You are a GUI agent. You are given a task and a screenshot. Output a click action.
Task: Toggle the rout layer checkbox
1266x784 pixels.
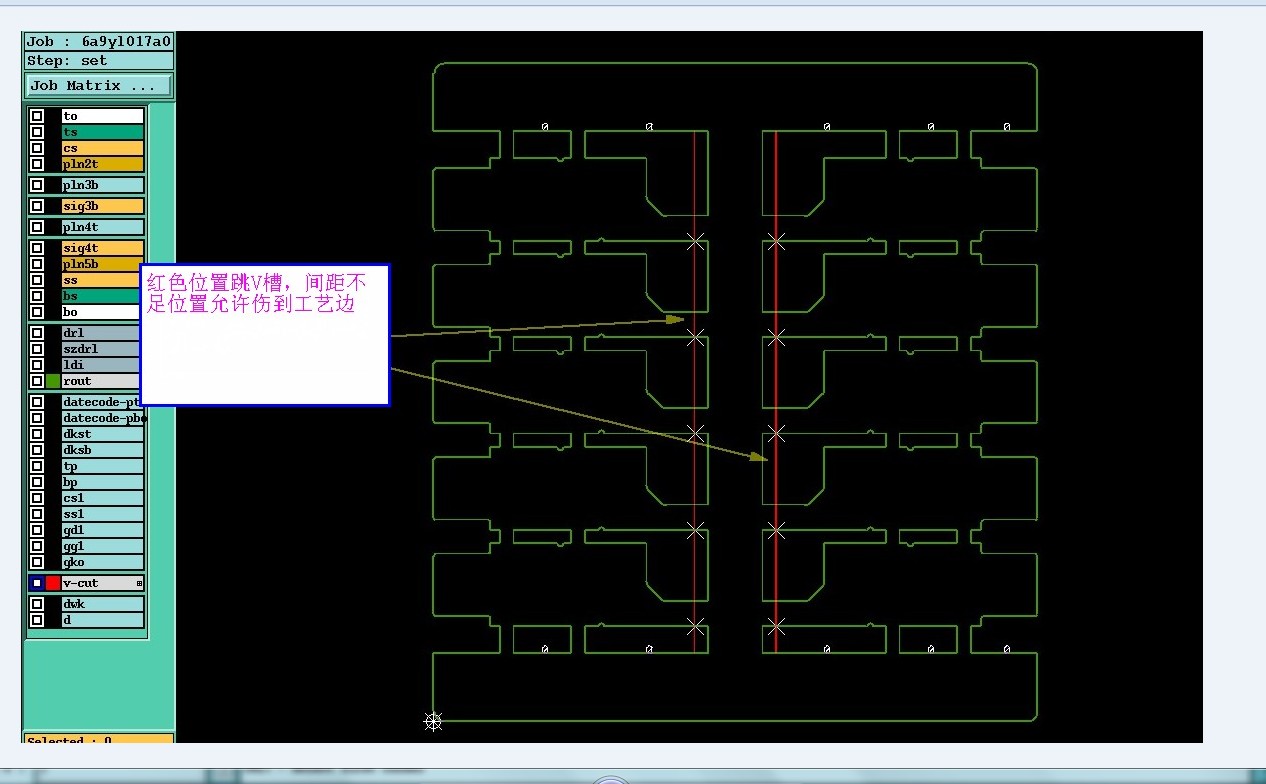(37, 381)
